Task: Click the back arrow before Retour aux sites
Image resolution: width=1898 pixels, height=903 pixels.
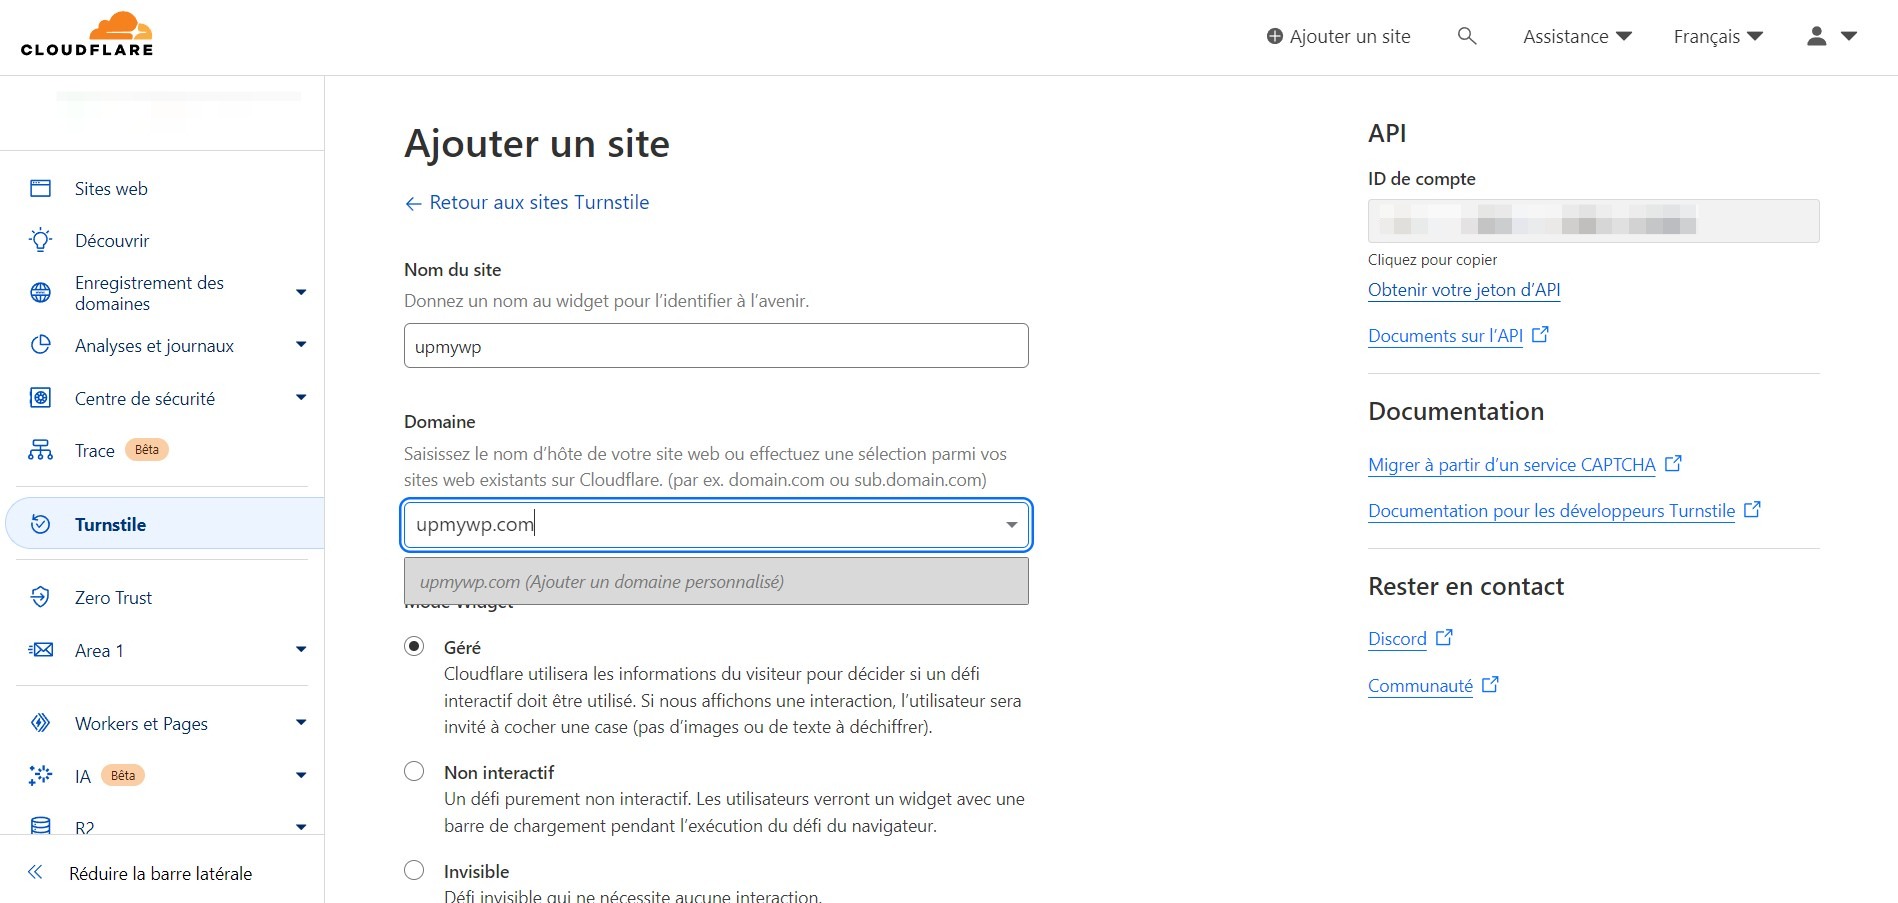Action: click(413, 203)
